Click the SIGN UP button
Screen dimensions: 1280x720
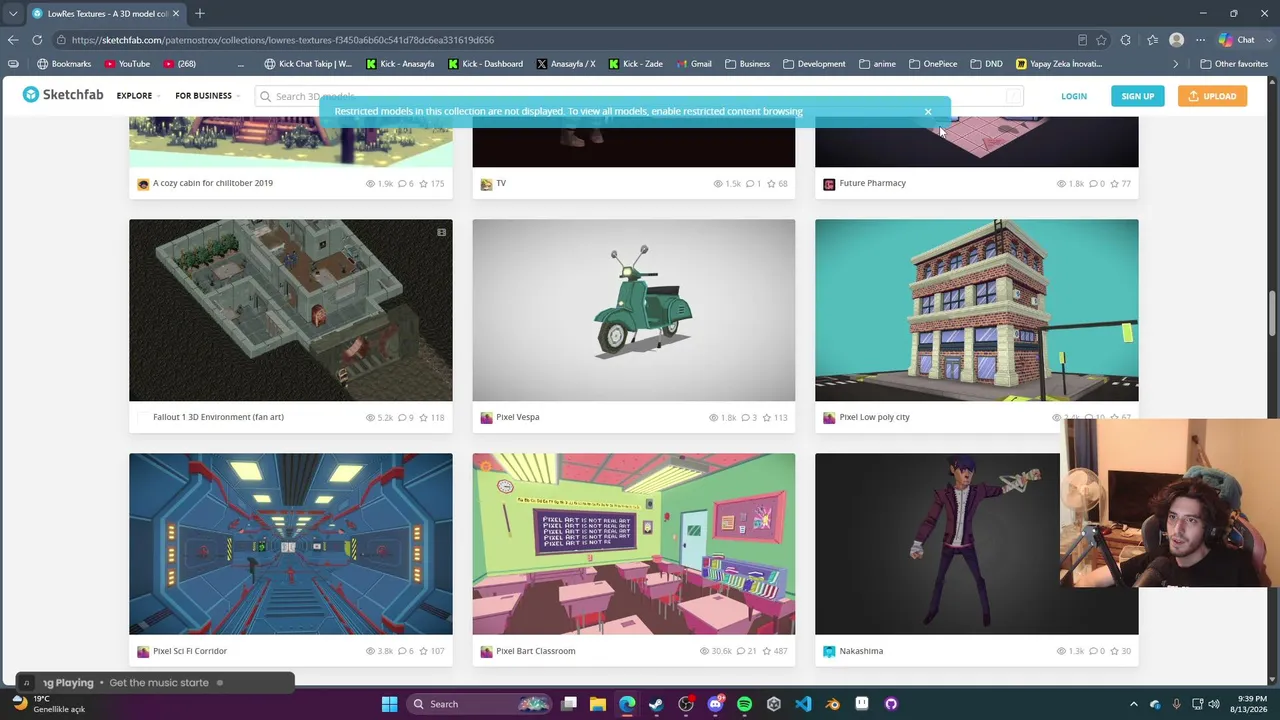[1137, 96]
